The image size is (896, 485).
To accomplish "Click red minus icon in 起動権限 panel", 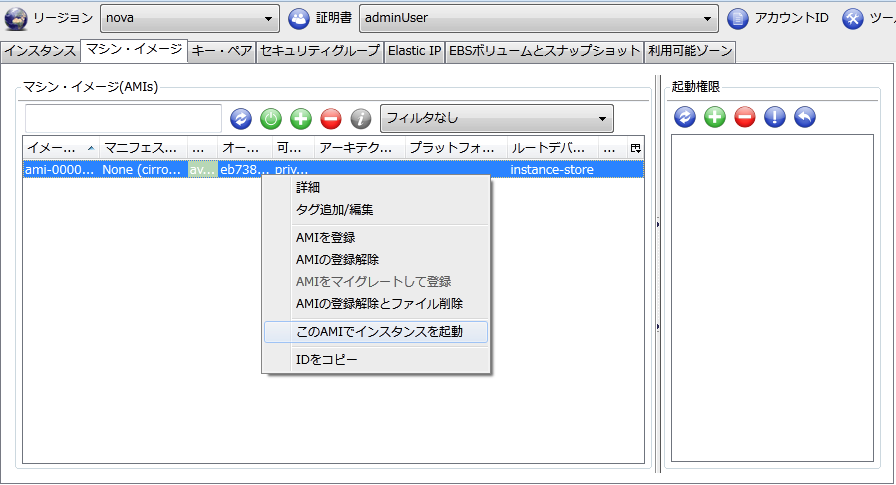I will coord(745,117).
